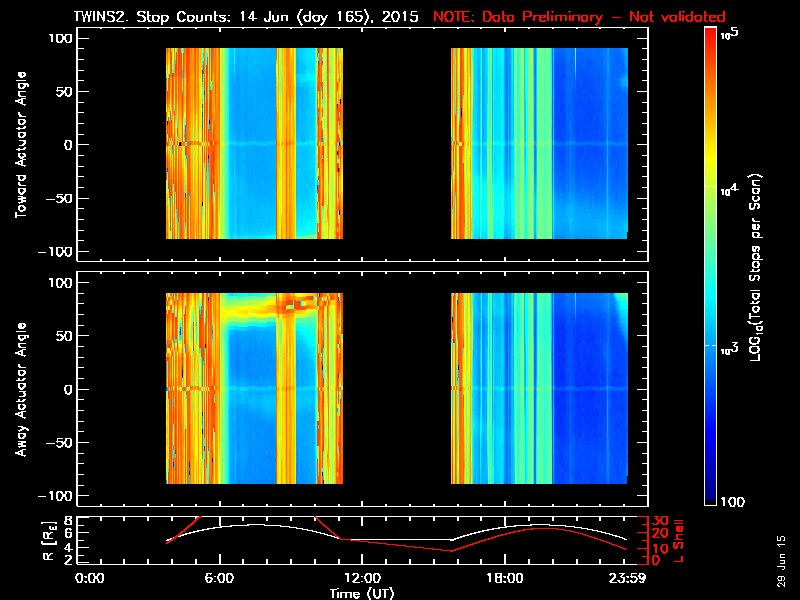Click the 0:00 time axis label

tap(90, 579)
